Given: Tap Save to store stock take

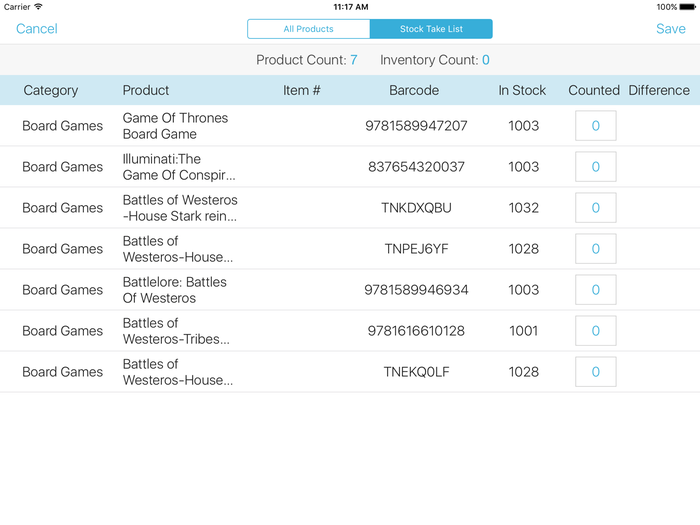Looking at the screenshot, I should coord(671,29).
